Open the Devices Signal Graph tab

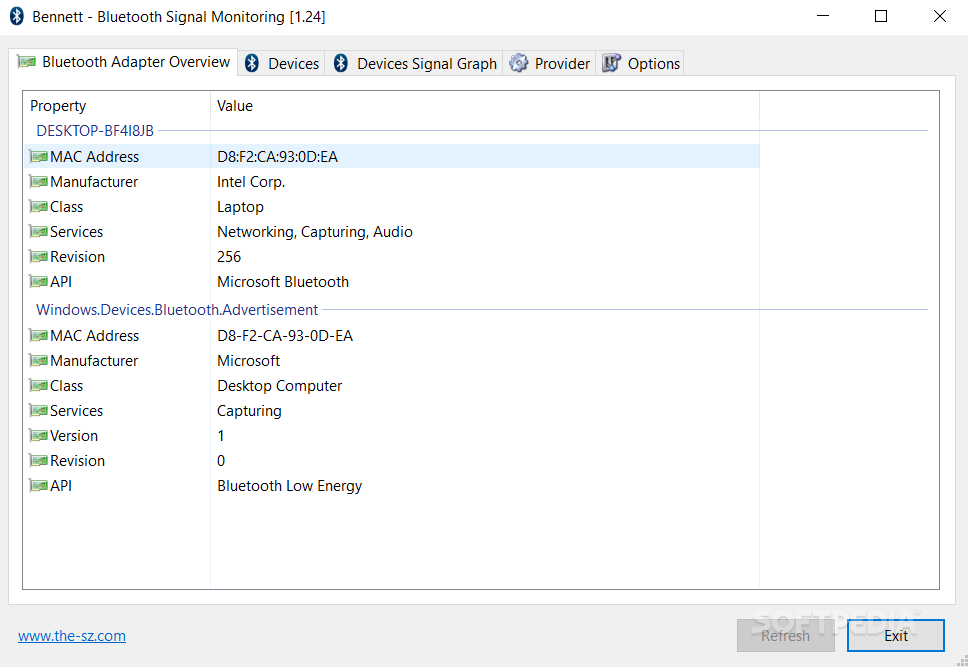(x=414, y=63)
